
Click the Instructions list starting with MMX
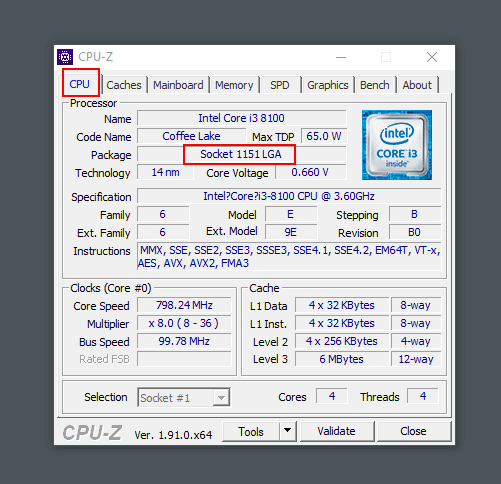pos(289,256)
